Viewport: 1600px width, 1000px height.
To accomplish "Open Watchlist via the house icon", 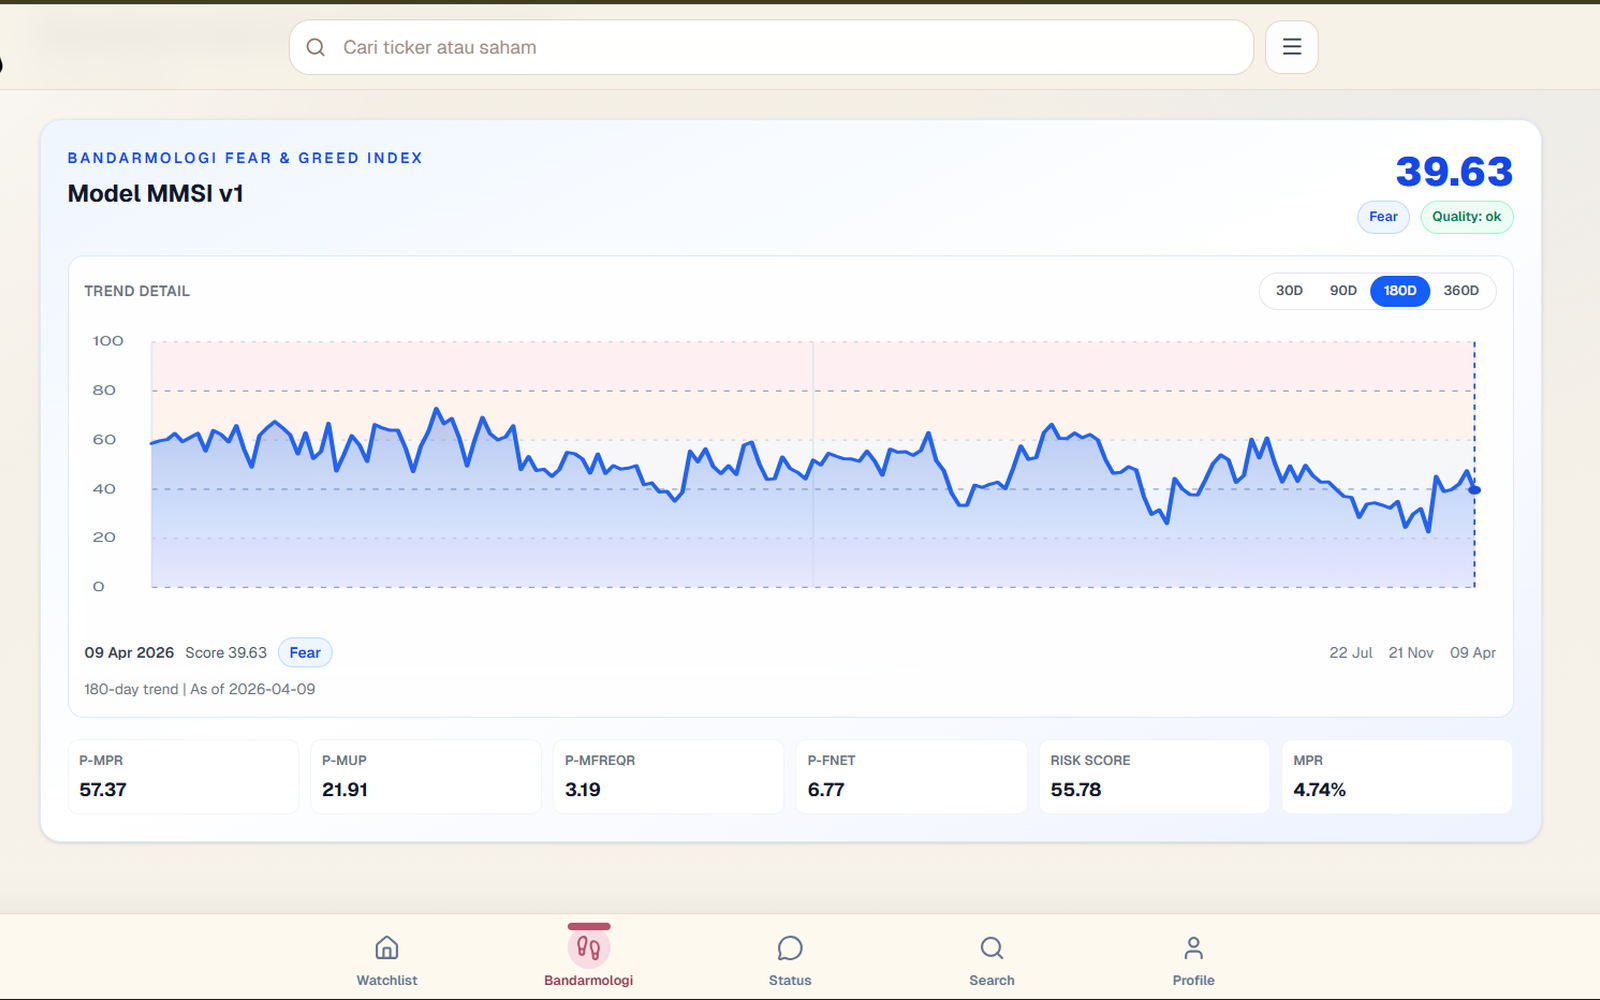I will click(387, 948).
